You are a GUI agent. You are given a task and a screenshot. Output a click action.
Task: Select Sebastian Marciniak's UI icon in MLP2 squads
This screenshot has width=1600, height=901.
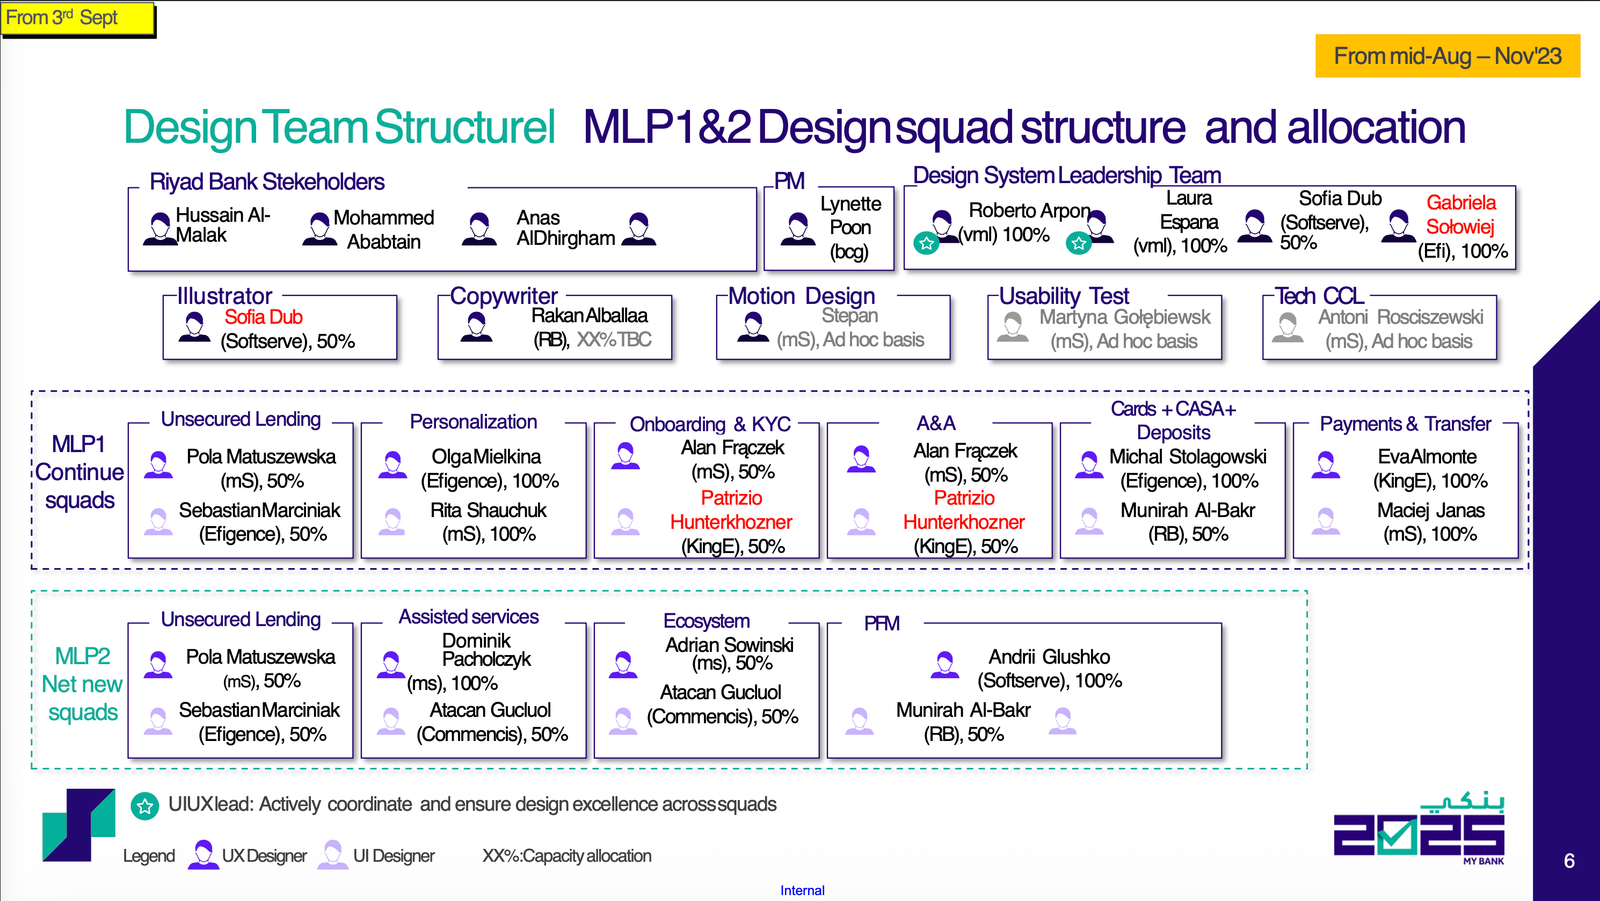click(158, 720)
